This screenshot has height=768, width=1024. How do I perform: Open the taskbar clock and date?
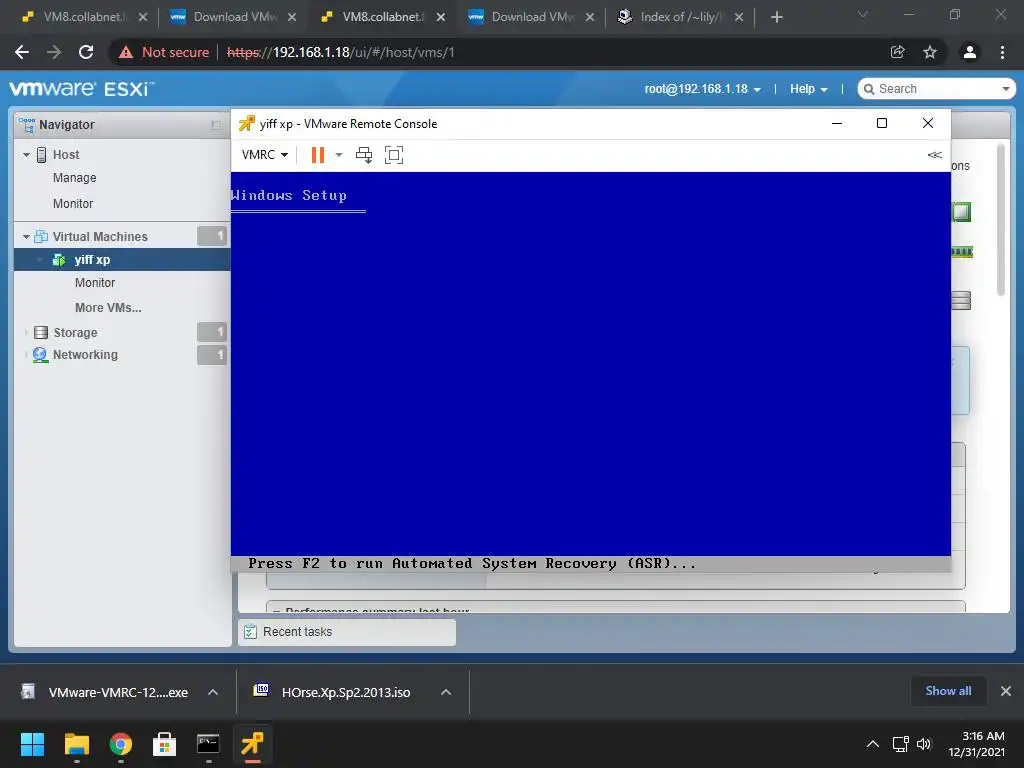point(977,744)
